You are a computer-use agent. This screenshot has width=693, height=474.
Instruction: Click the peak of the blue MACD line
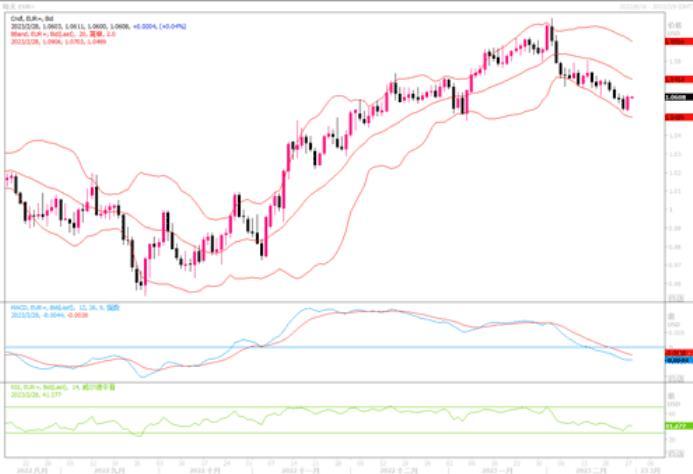pos(308,309)
